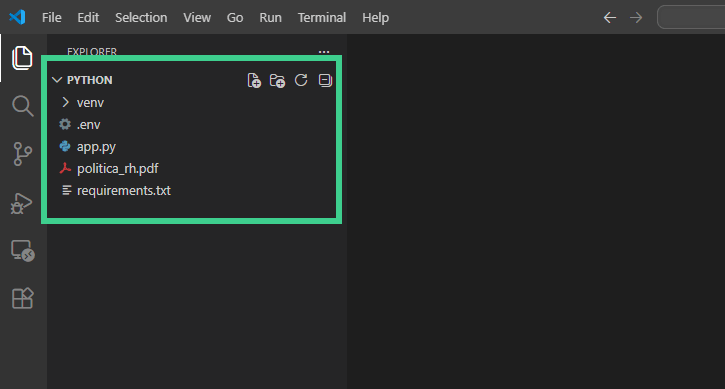Open the Help menu

[375, 18]
